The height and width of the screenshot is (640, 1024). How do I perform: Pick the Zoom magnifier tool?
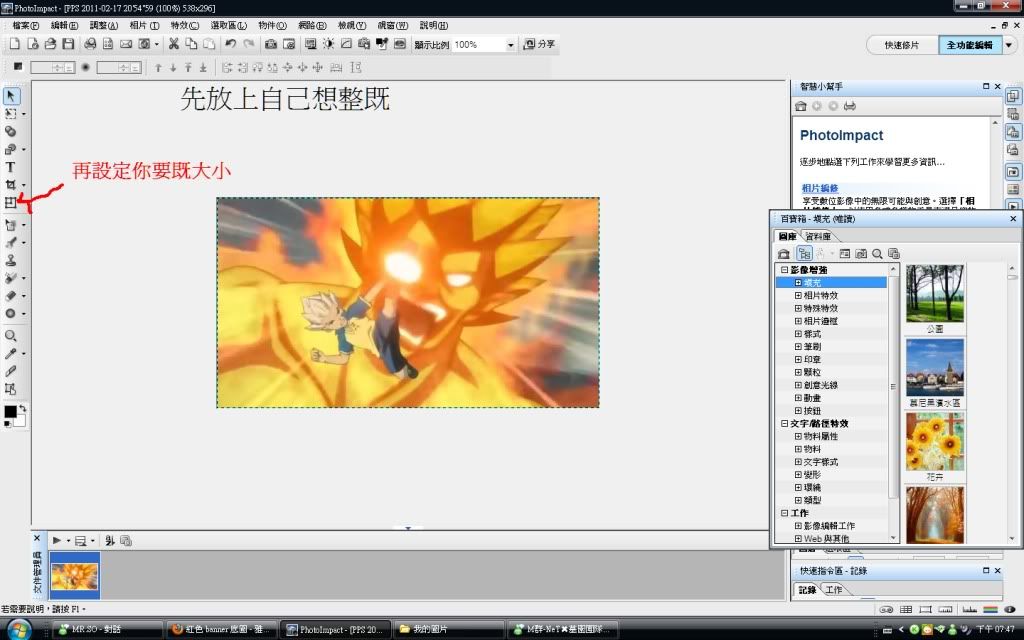[11, 336]
